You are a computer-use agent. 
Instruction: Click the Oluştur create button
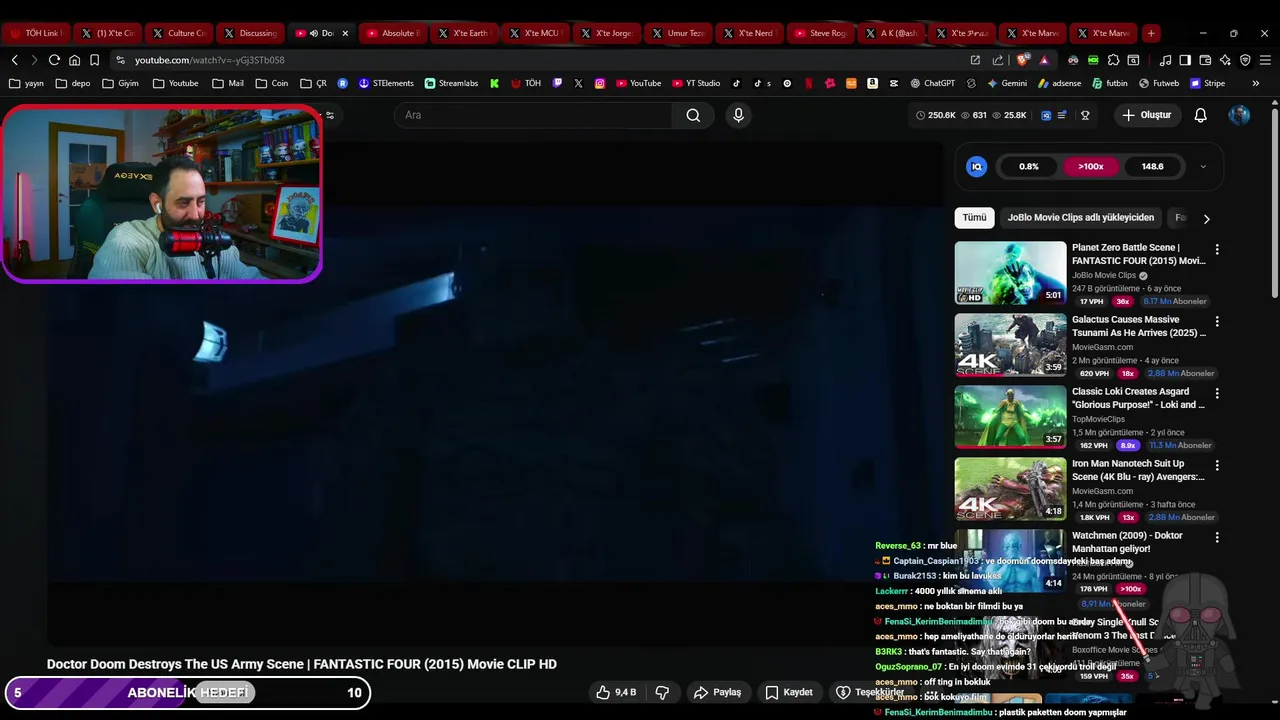1146,115
